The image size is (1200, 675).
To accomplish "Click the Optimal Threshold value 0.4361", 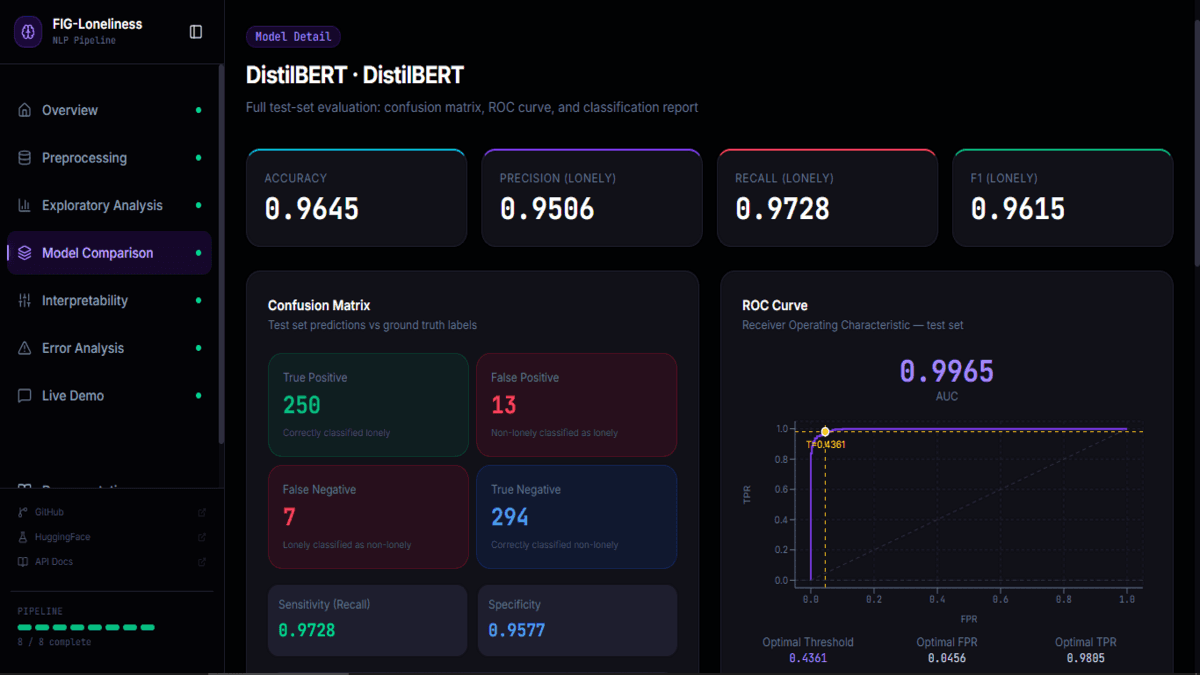I will [808, 659].
